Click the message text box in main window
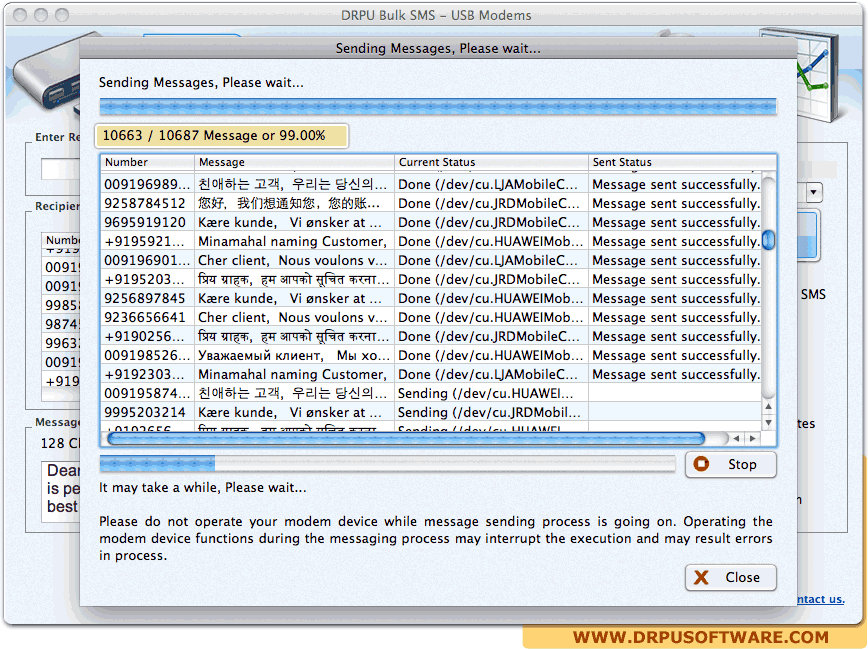This screenshot has height=649, width=868. 61,492
